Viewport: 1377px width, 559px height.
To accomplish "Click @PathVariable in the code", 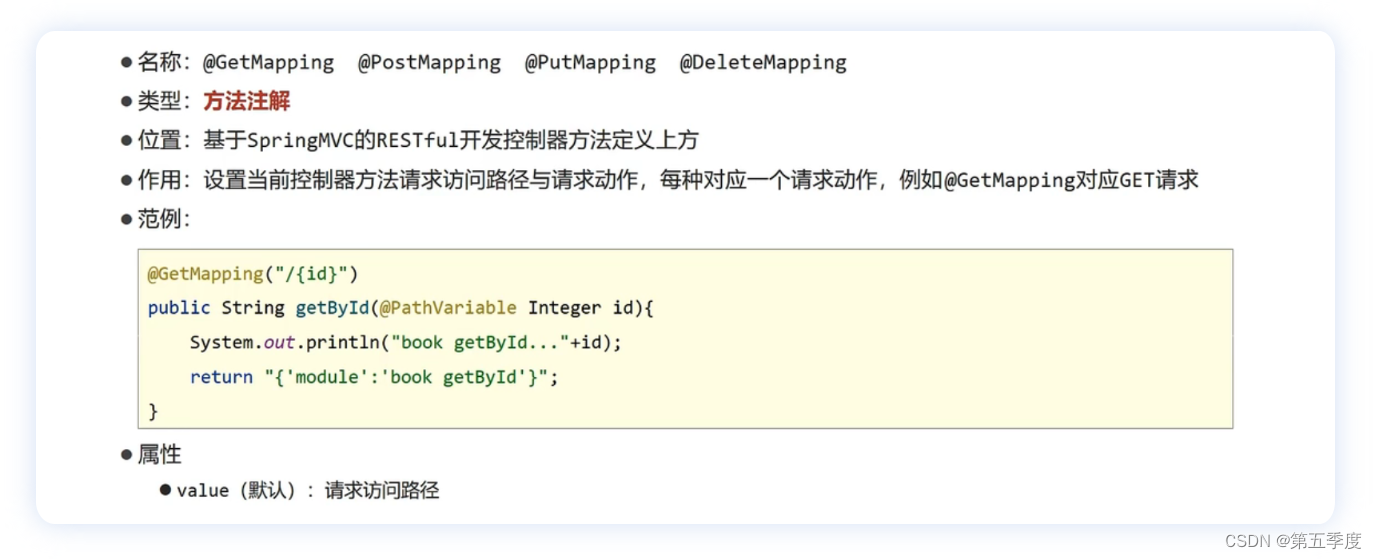I will pos(448,308).
